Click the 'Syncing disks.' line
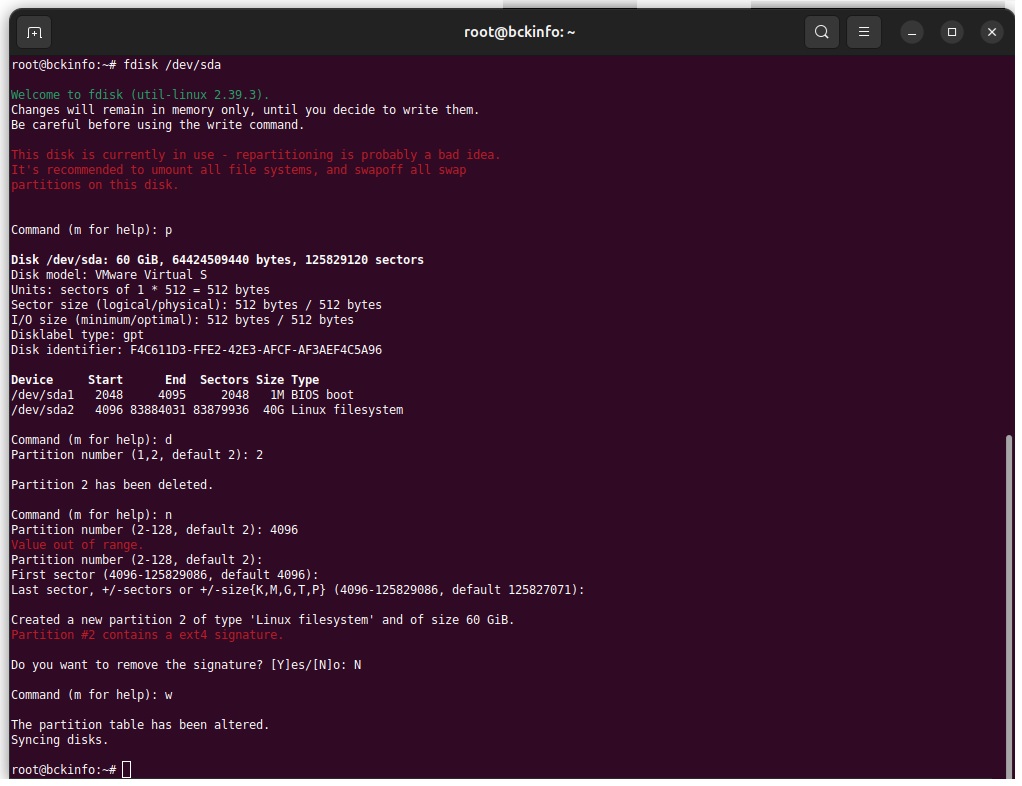 (60, 740)
